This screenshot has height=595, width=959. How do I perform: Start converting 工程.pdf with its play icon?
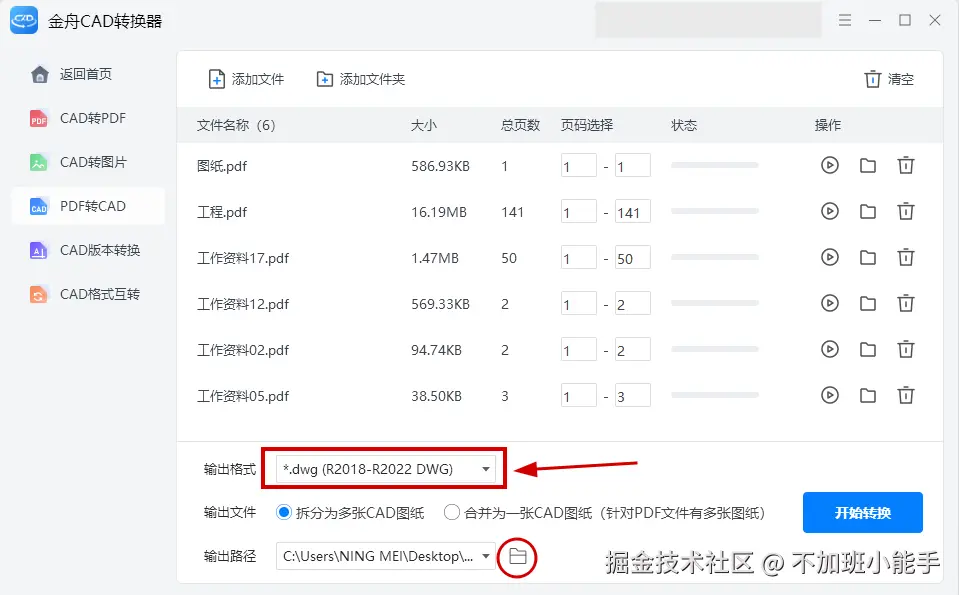pyautogui.click(x=829, y=211)
